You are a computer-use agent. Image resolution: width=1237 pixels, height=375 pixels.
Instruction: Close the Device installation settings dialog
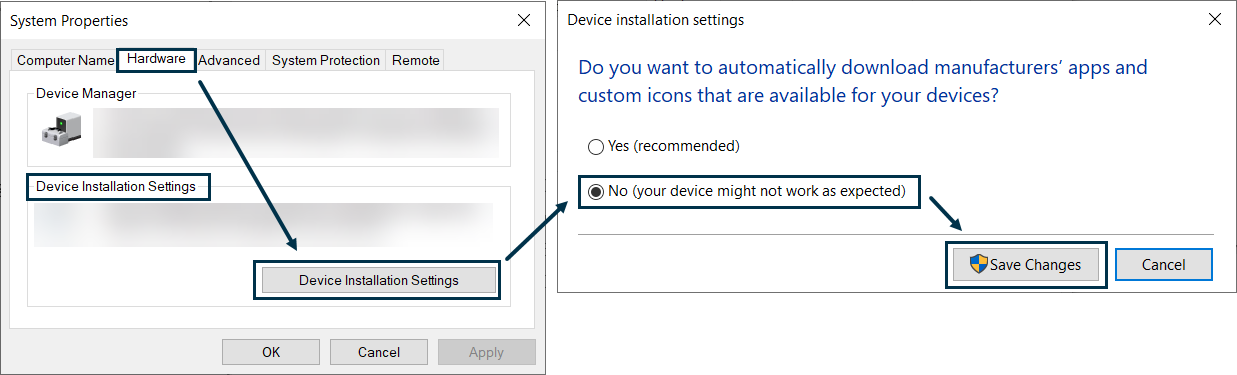point(1215,19)
